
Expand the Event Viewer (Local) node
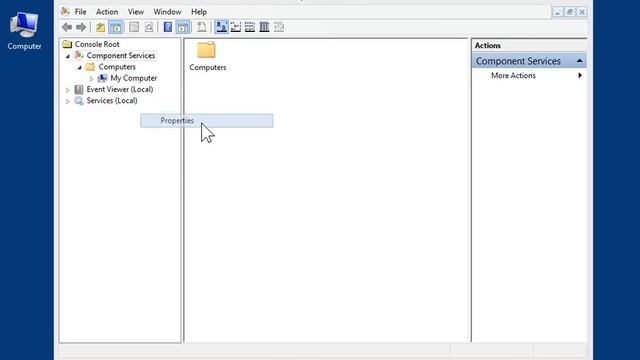(x=68, y=90)
